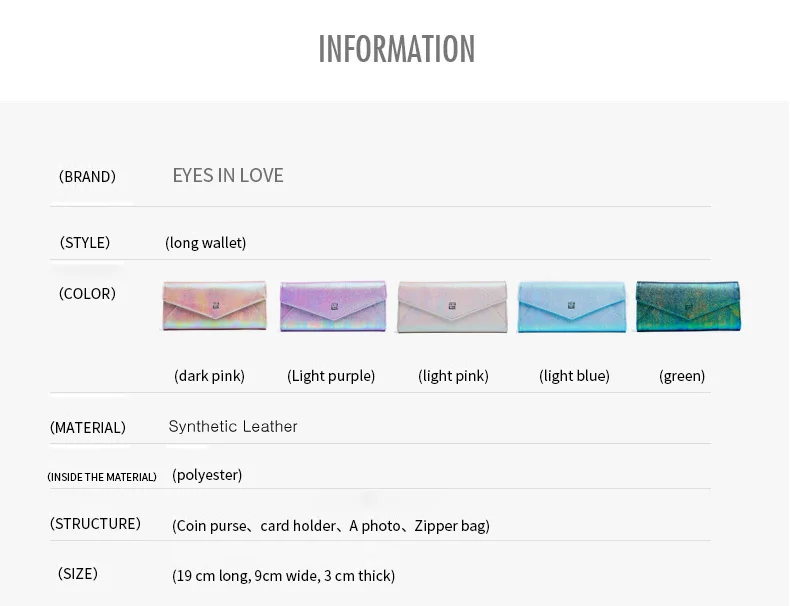Click the (long wallet) style text
The width and height of the screenshot is (790, 606).
(206, 243)
